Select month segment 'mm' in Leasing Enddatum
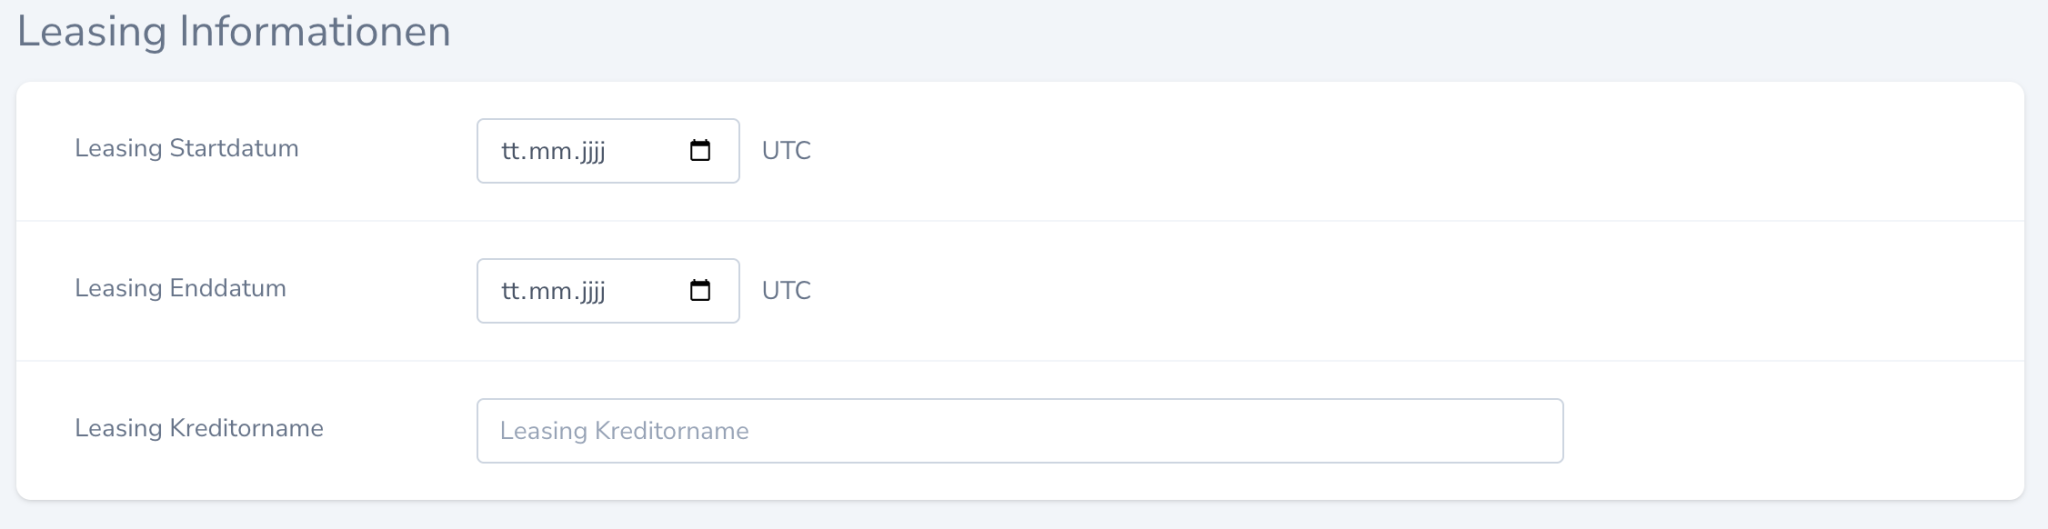 click(x=550, y=291)
